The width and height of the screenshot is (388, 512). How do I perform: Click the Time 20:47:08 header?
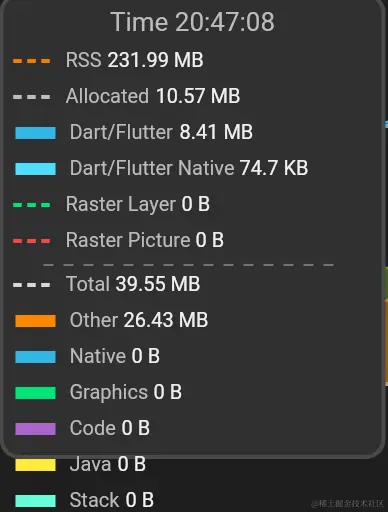(193, 22)
